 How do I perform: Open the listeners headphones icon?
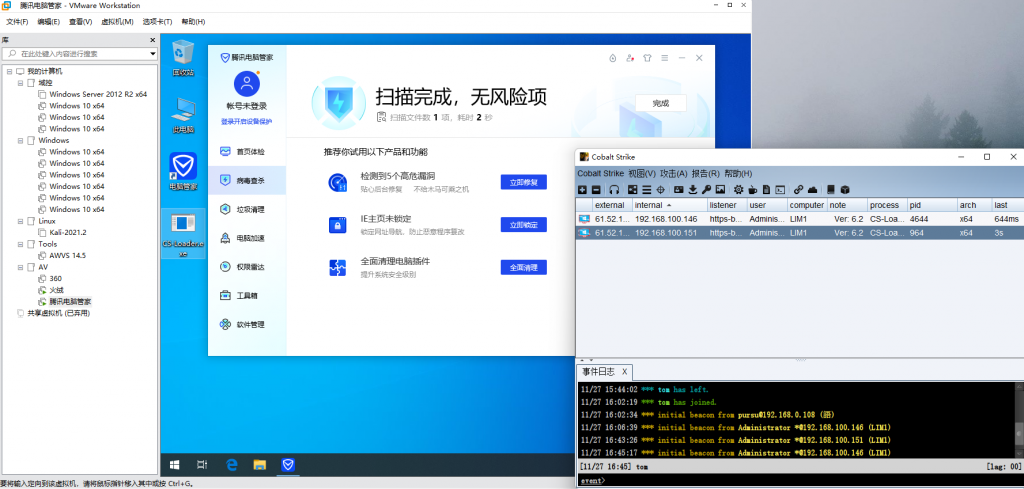click(x=614, y=190)
